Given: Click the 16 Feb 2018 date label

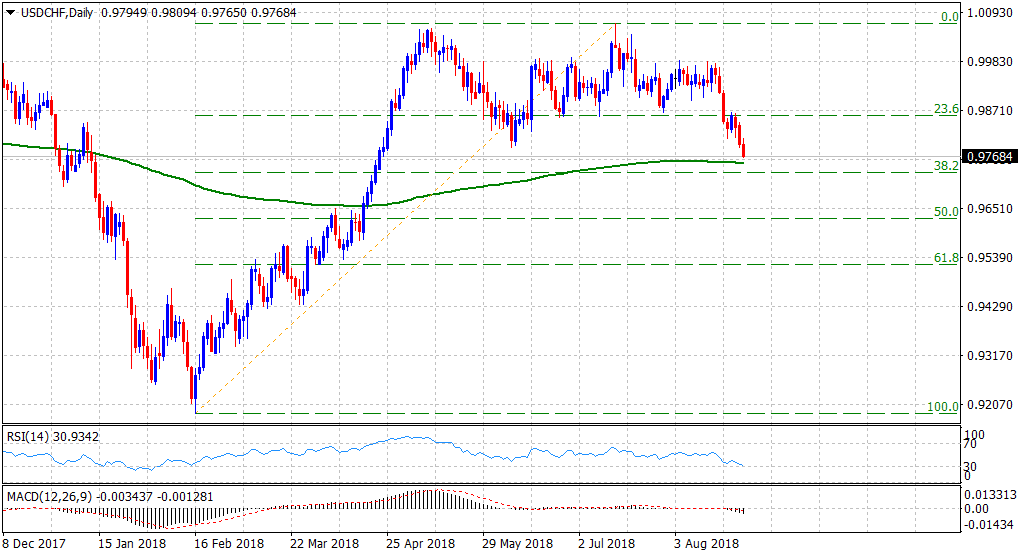Looking at the screenshot, I should 228,544.
